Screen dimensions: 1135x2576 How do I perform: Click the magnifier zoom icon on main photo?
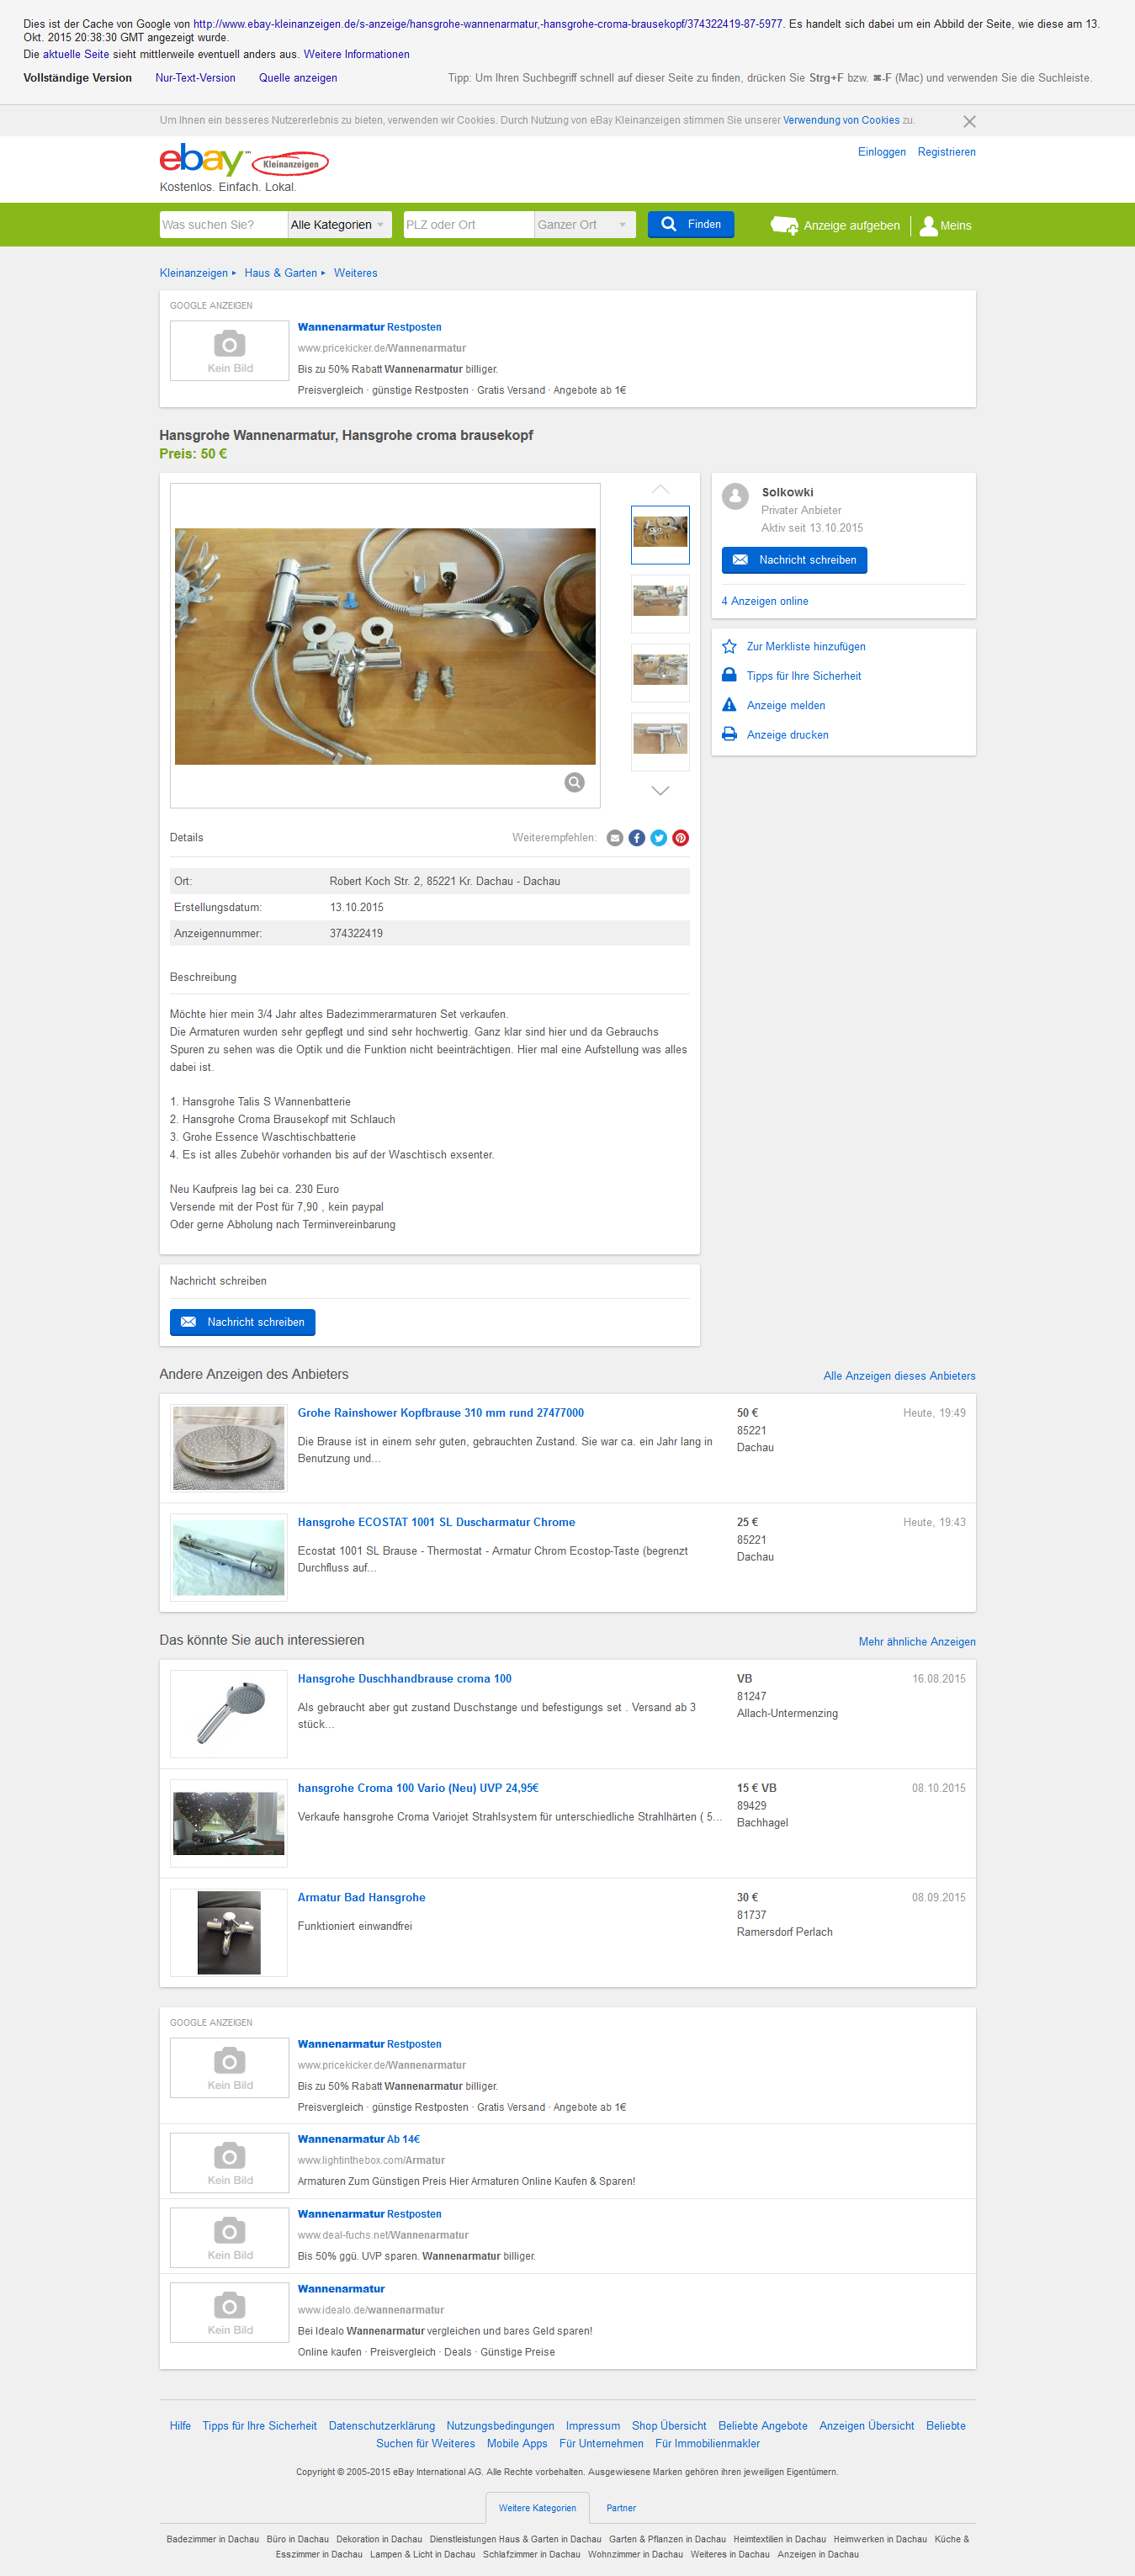click(574, 782)
